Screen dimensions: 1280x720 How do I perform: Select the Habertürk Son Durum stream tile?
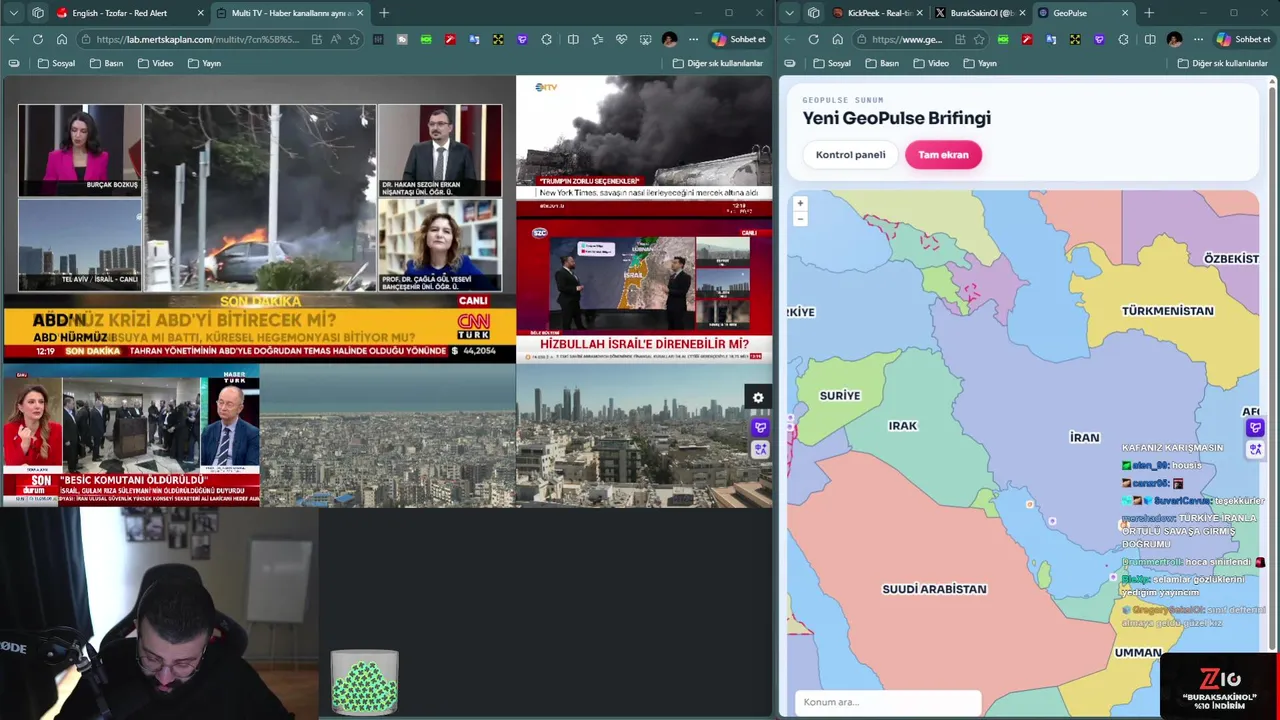click(x=131, y=435)
